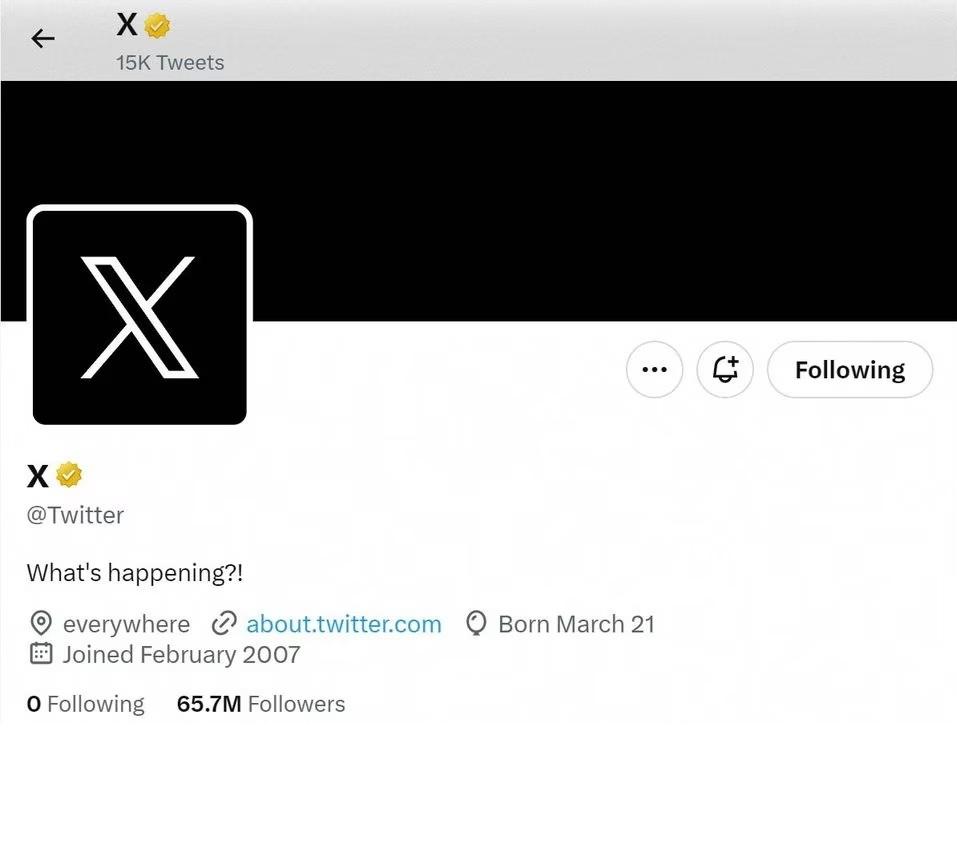The width and height of the screenshot is (957, 851).
Task: Click the @Twitter handle text
Action: click(75, 515)
